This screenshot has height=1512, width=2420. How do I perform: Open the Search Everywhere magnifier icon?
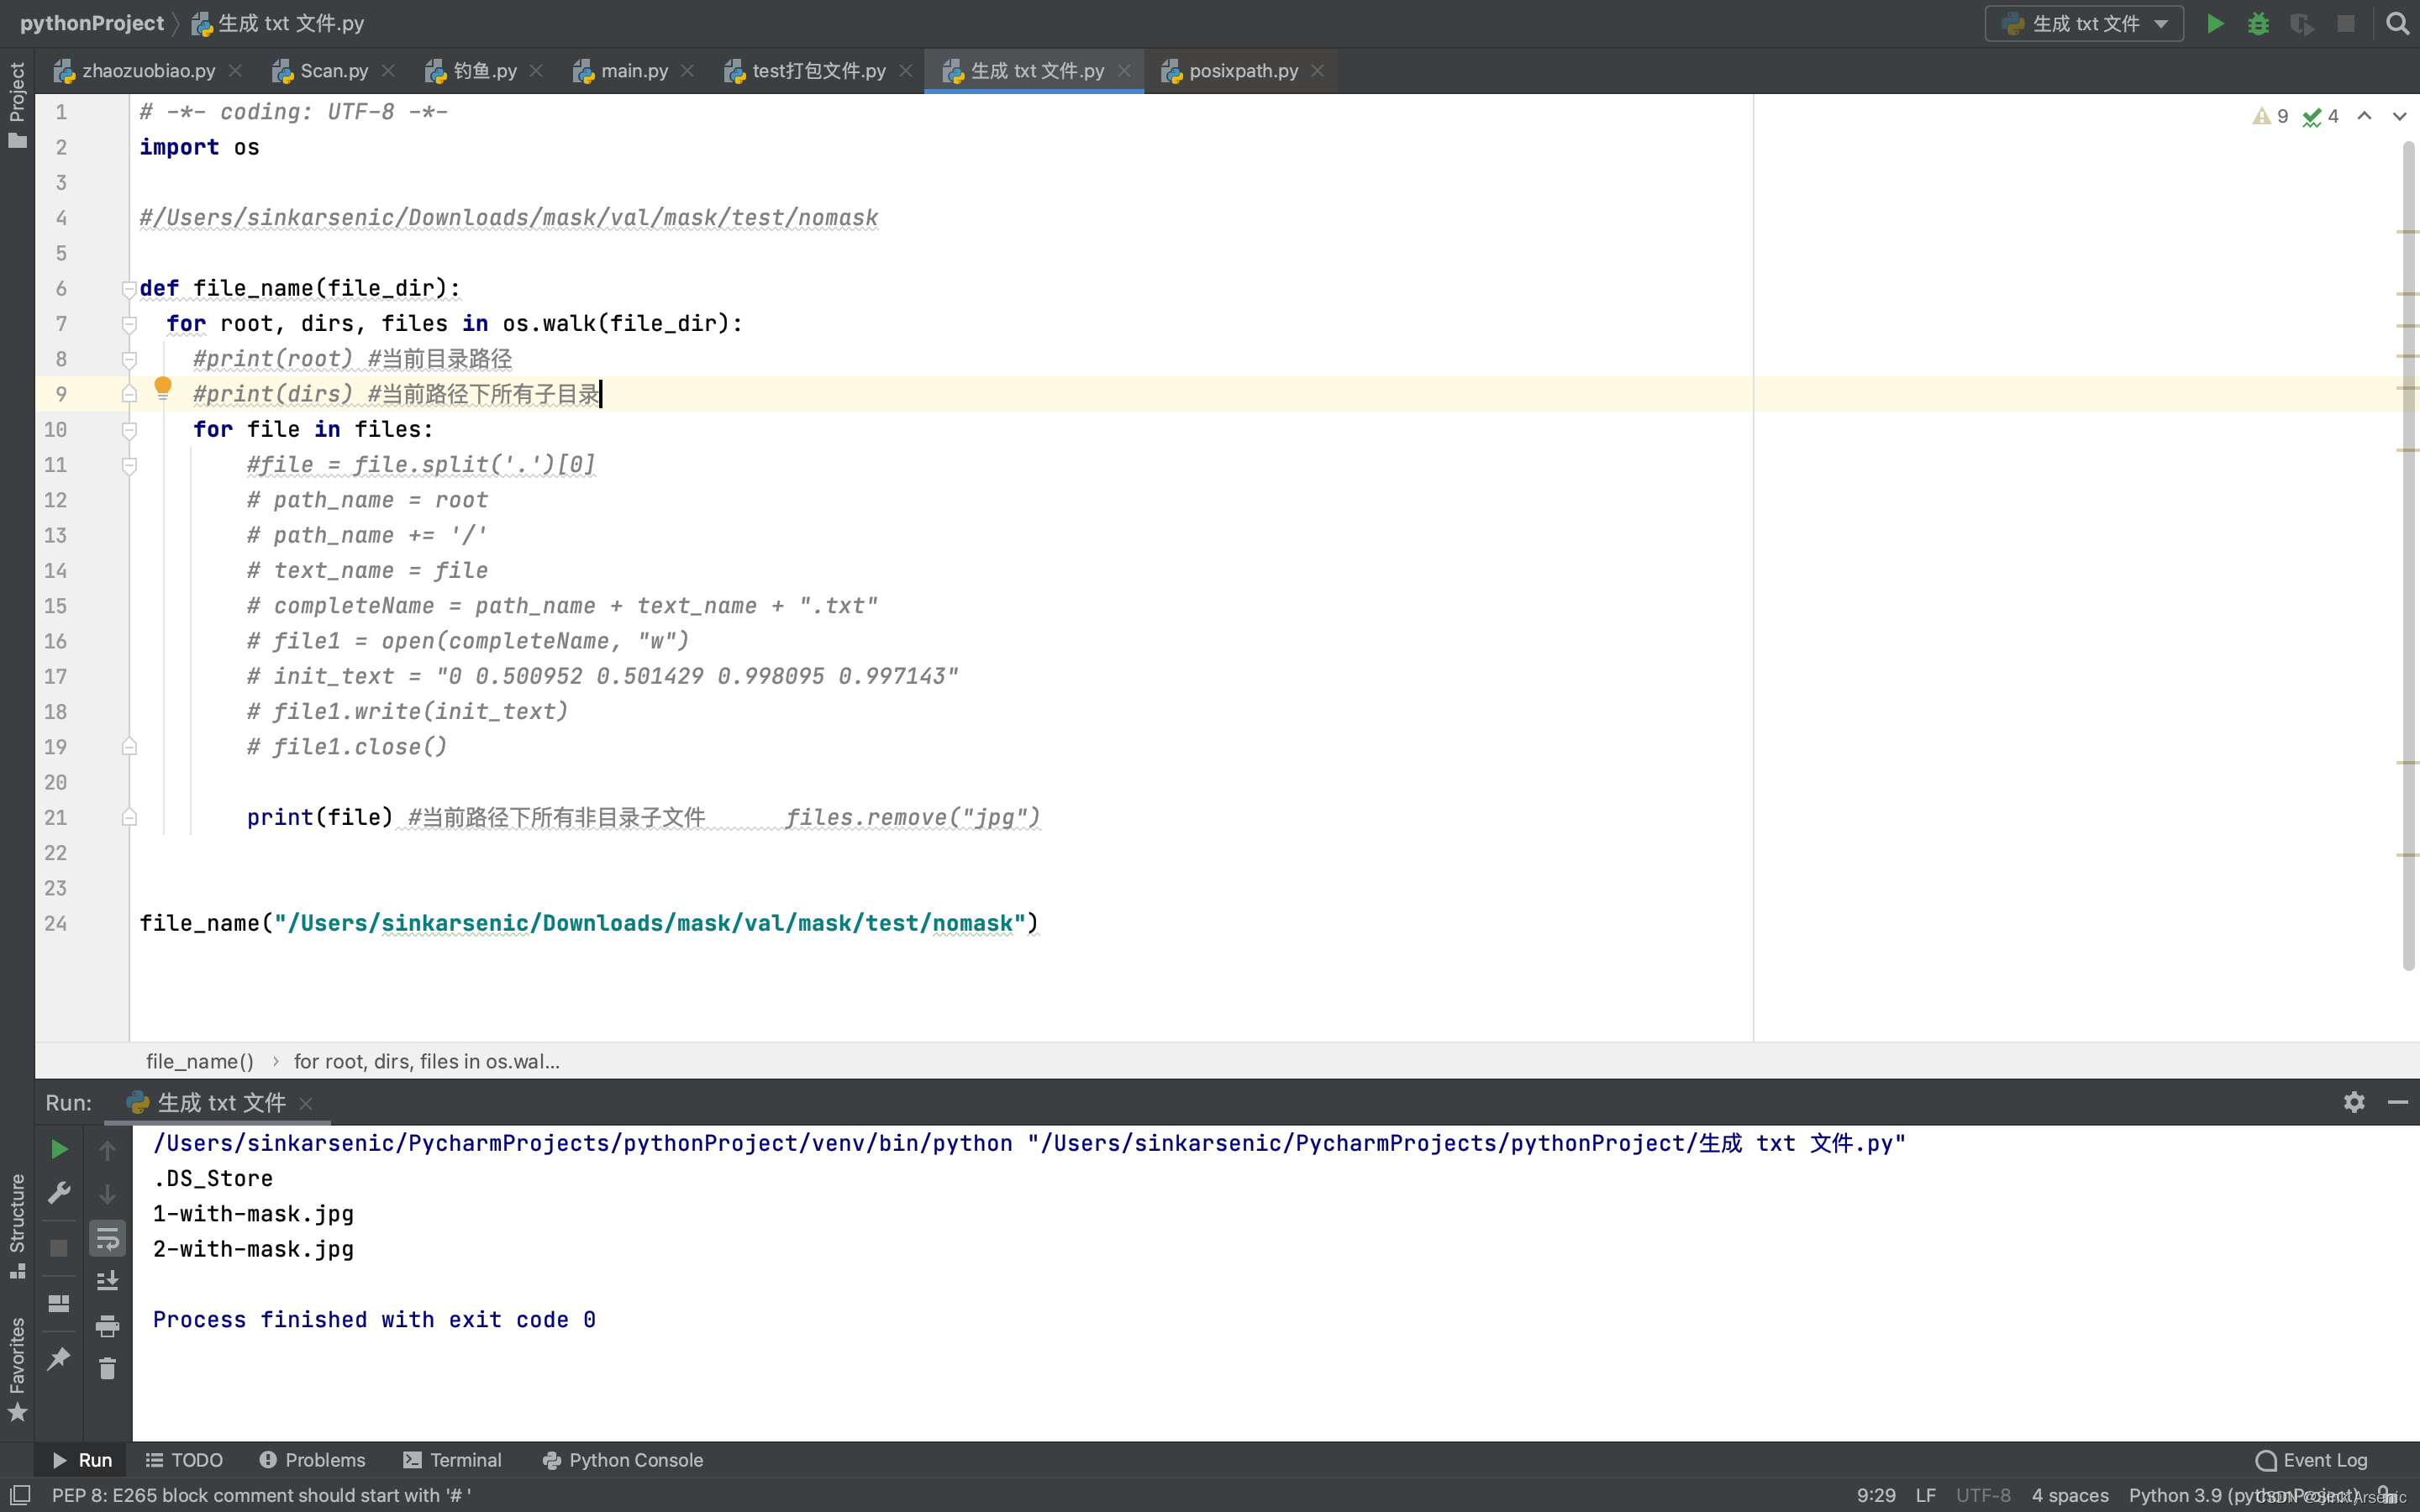coord(2397,23)
